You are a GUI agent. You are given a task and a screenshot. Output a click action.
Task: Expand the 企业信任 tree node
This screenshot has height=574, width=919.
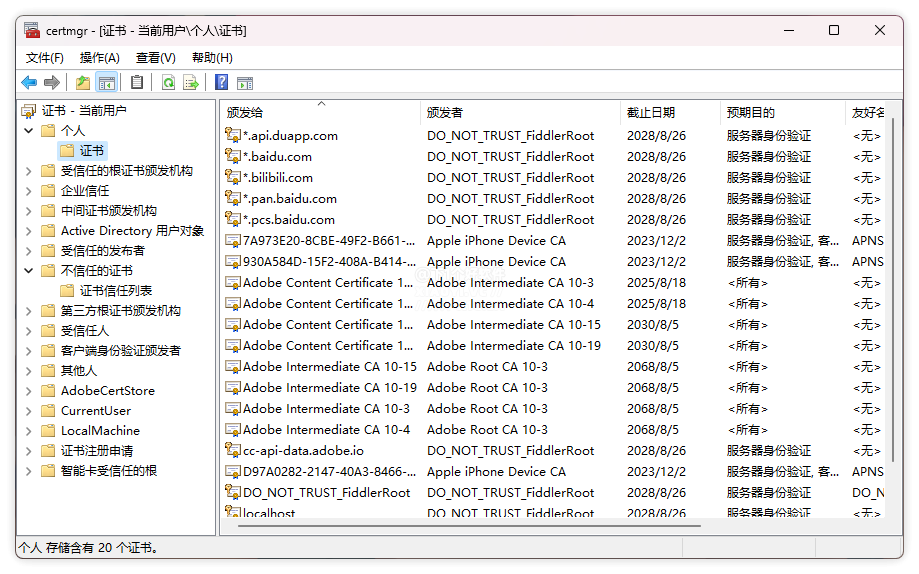coord(29,191)
